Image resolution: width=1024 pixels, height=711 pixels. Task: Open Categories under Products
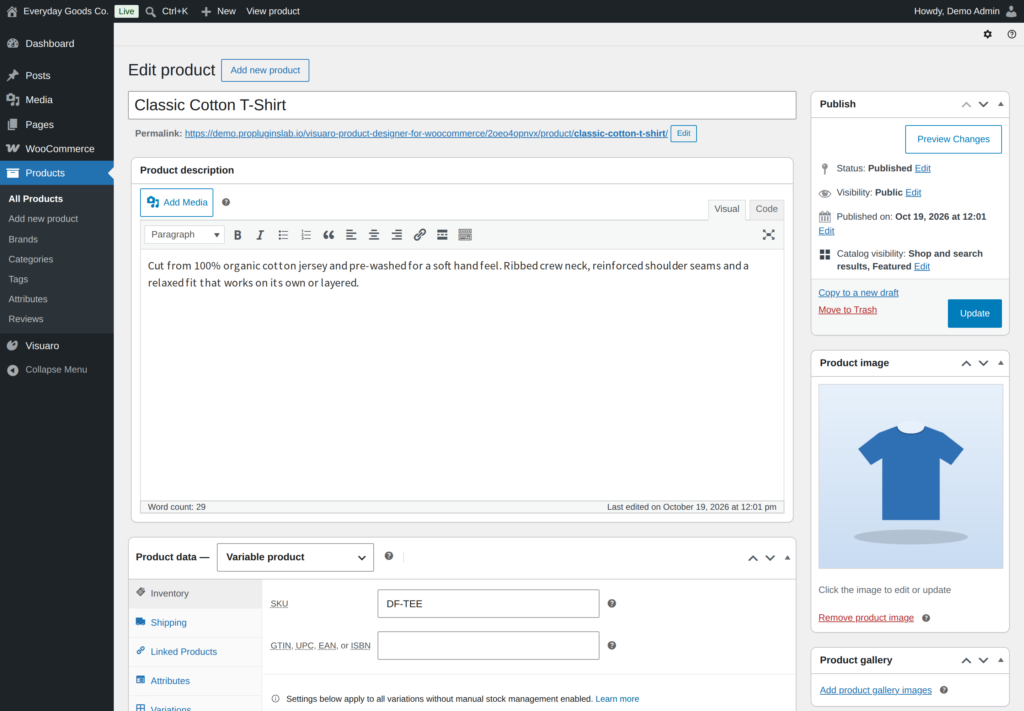(x=31, y=259)
